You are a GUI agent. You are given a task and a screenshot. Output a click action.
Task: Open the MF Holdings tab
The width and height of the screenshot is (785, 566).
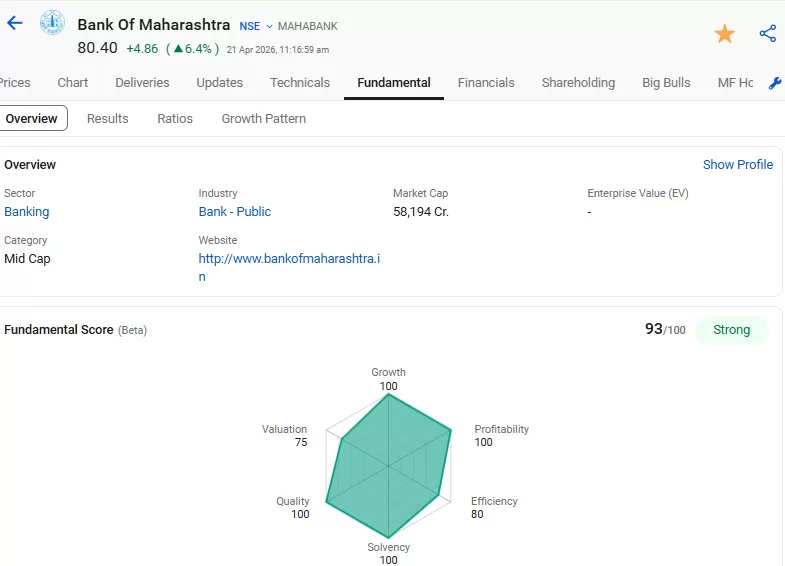tap(735, 83)
